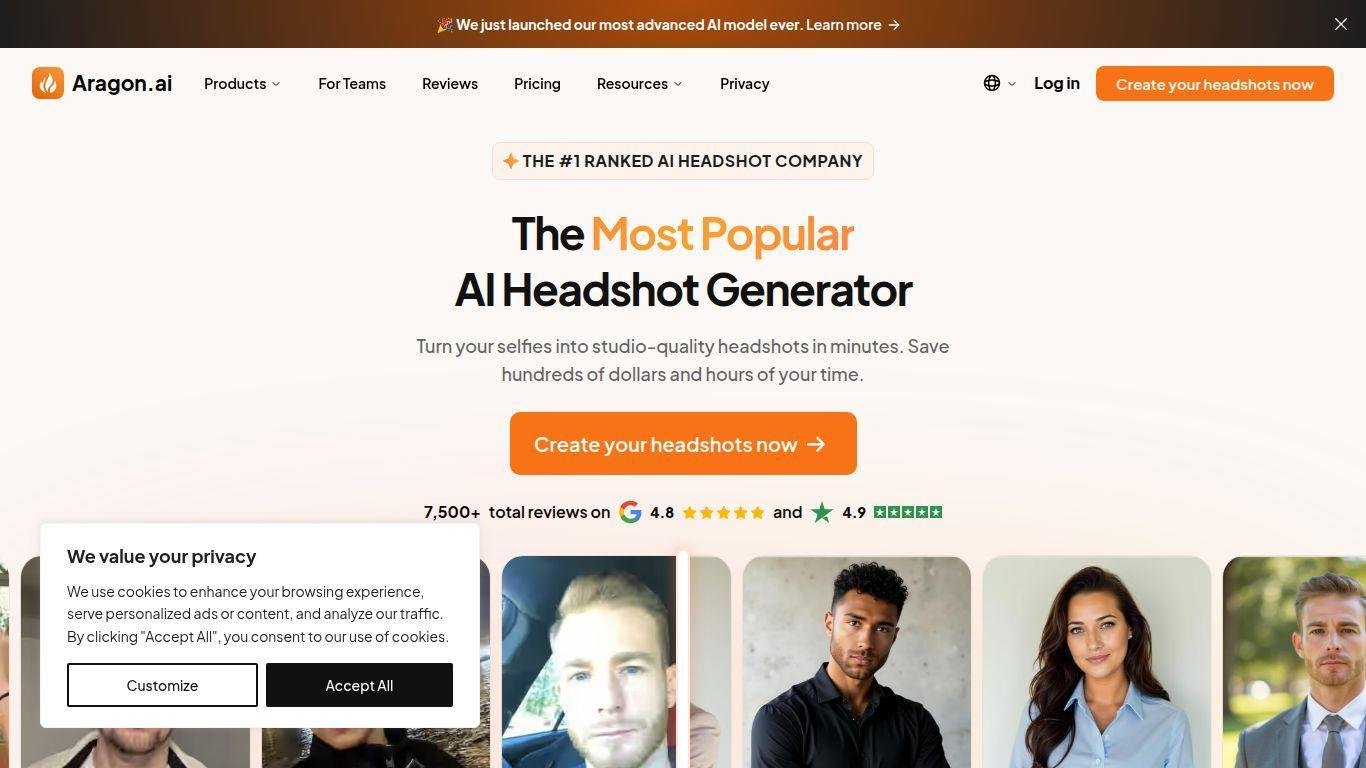The image size is (1366, 768).
Task: Open the Reviews nav link
Action: pyautogui.click(x=450, y=84)
